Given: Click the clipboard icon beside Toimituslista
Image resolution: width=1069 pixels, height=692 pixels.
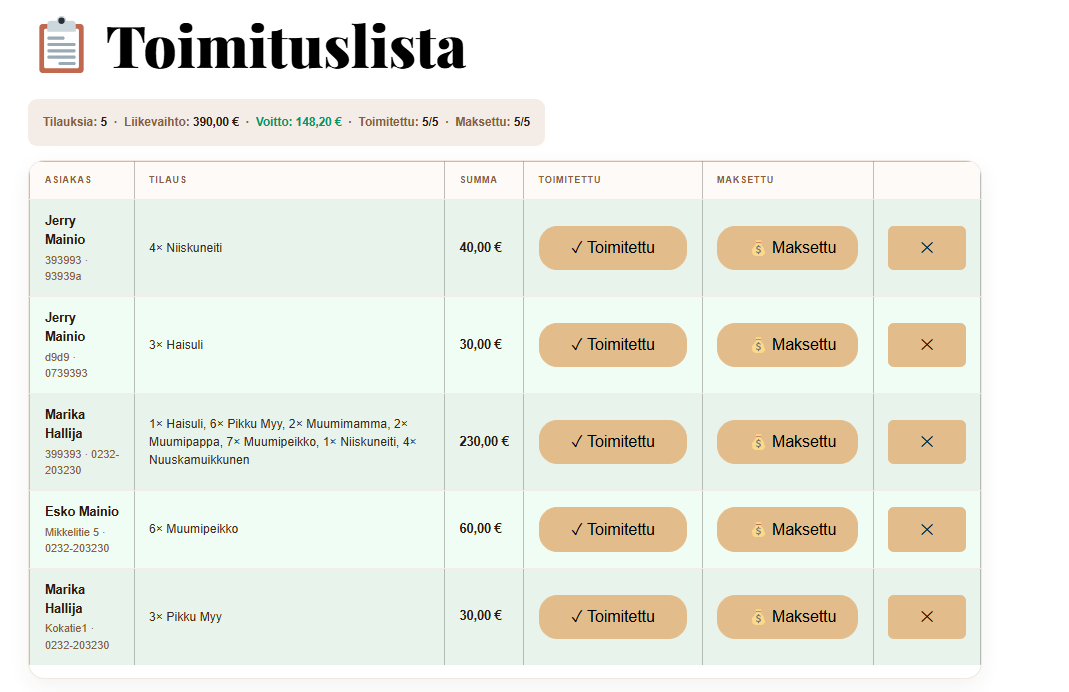Looking at the screenshot, I should [61, 45].
